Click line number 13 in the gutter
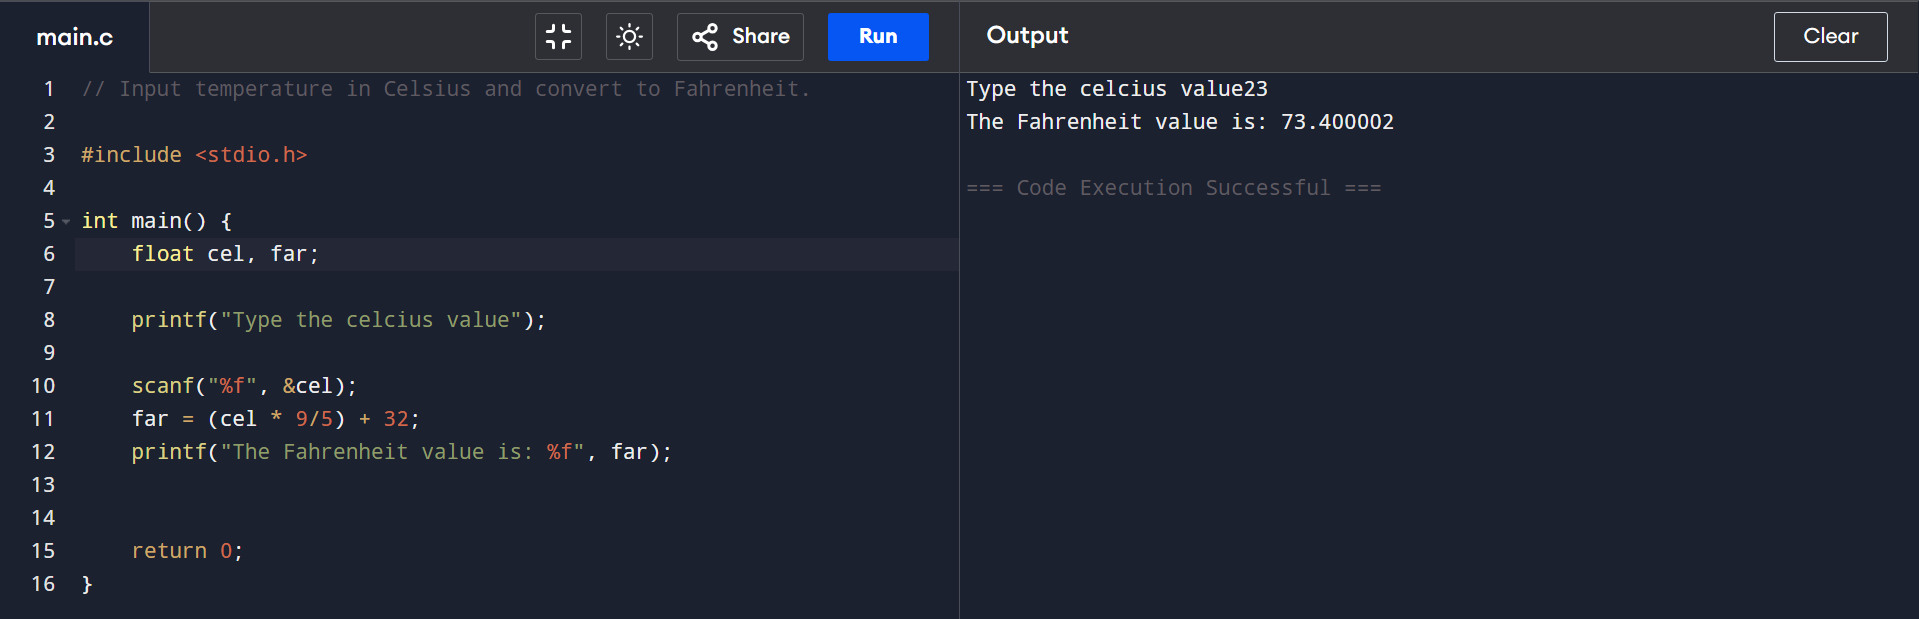The height and width of the screenshot is (619, 1919). (x=43, y=485)
